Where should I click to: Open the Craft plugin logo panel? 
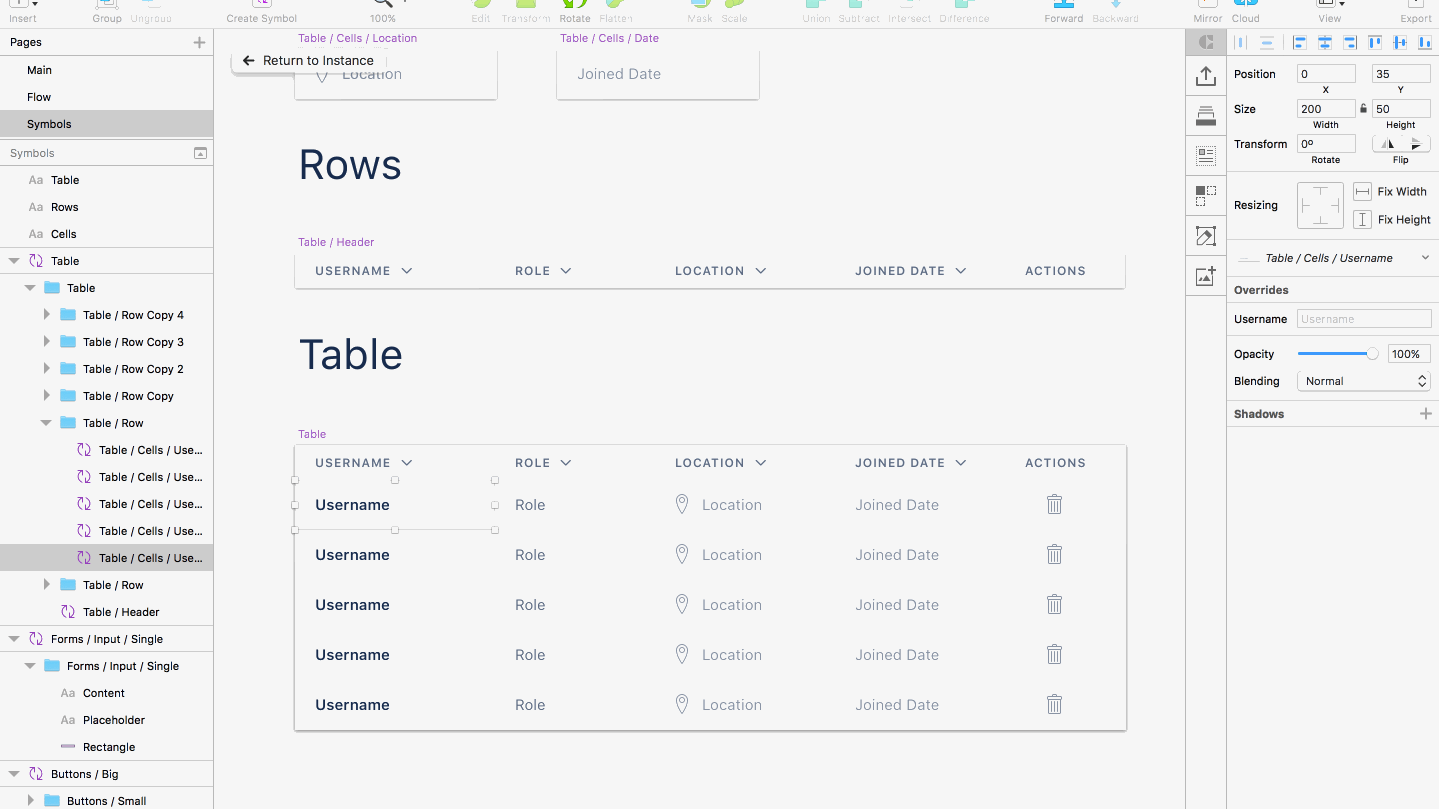[1206, 42]
